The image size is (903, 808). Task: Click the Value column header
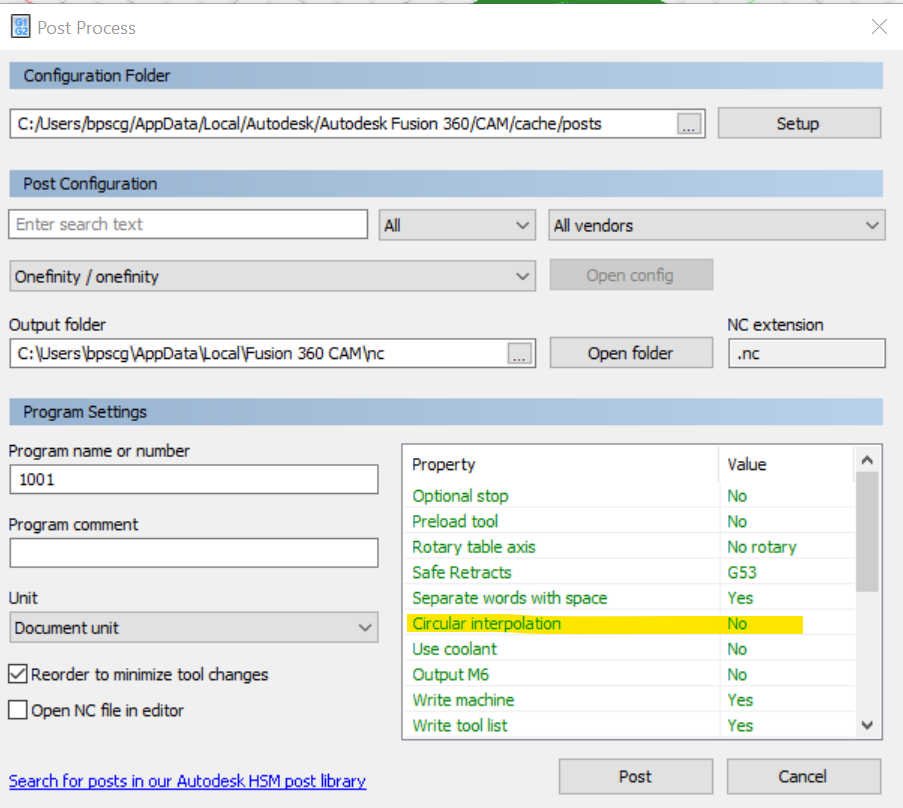[787, 464]
